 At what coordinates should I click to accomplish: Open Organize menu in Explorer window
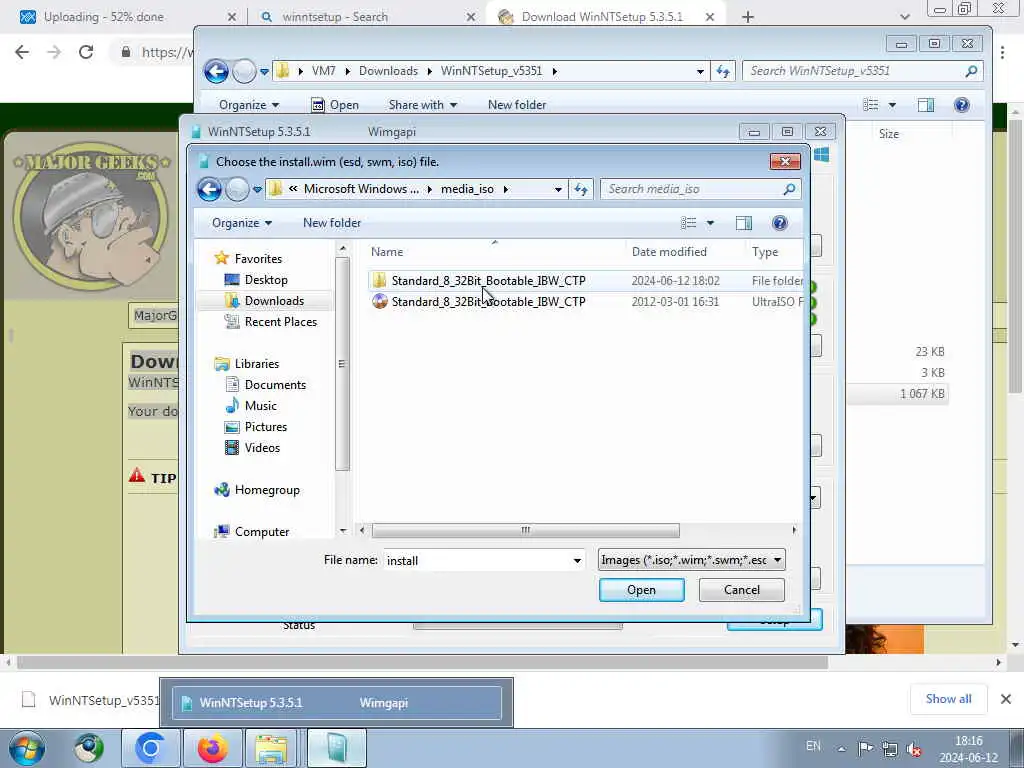[249, 105]
